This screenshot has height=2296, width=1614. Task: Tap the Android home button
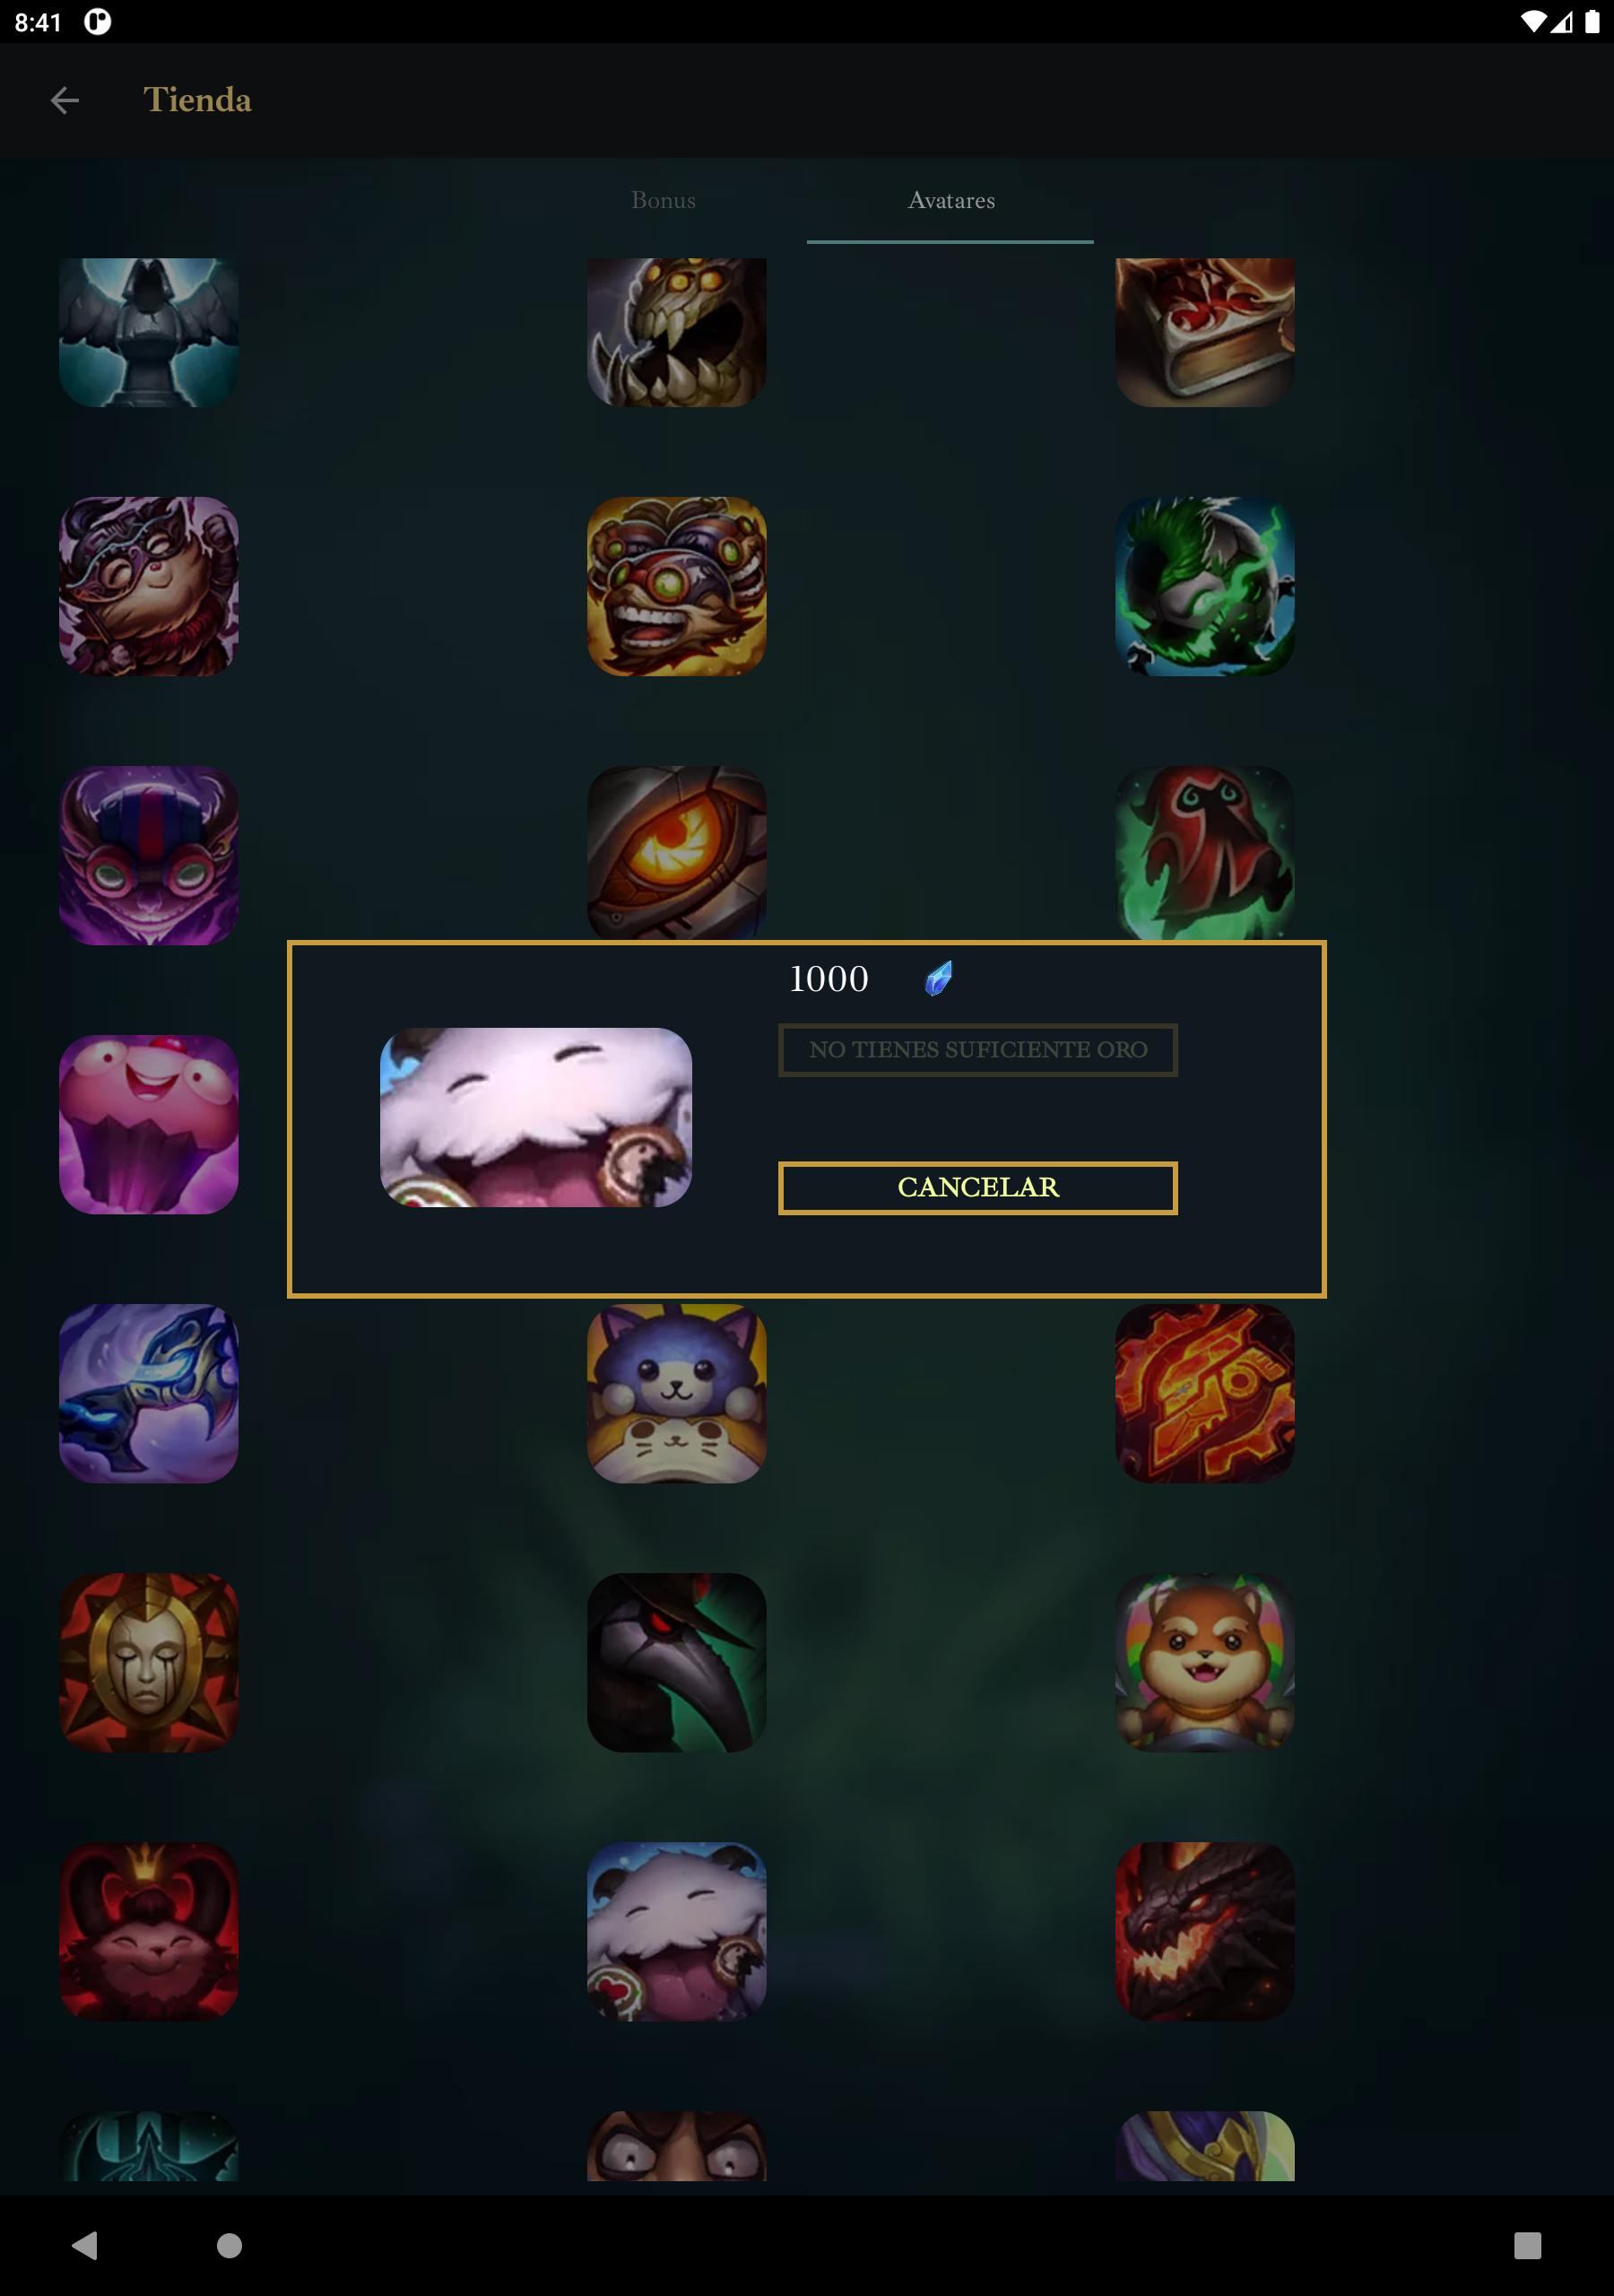[x=230, y=2246]
